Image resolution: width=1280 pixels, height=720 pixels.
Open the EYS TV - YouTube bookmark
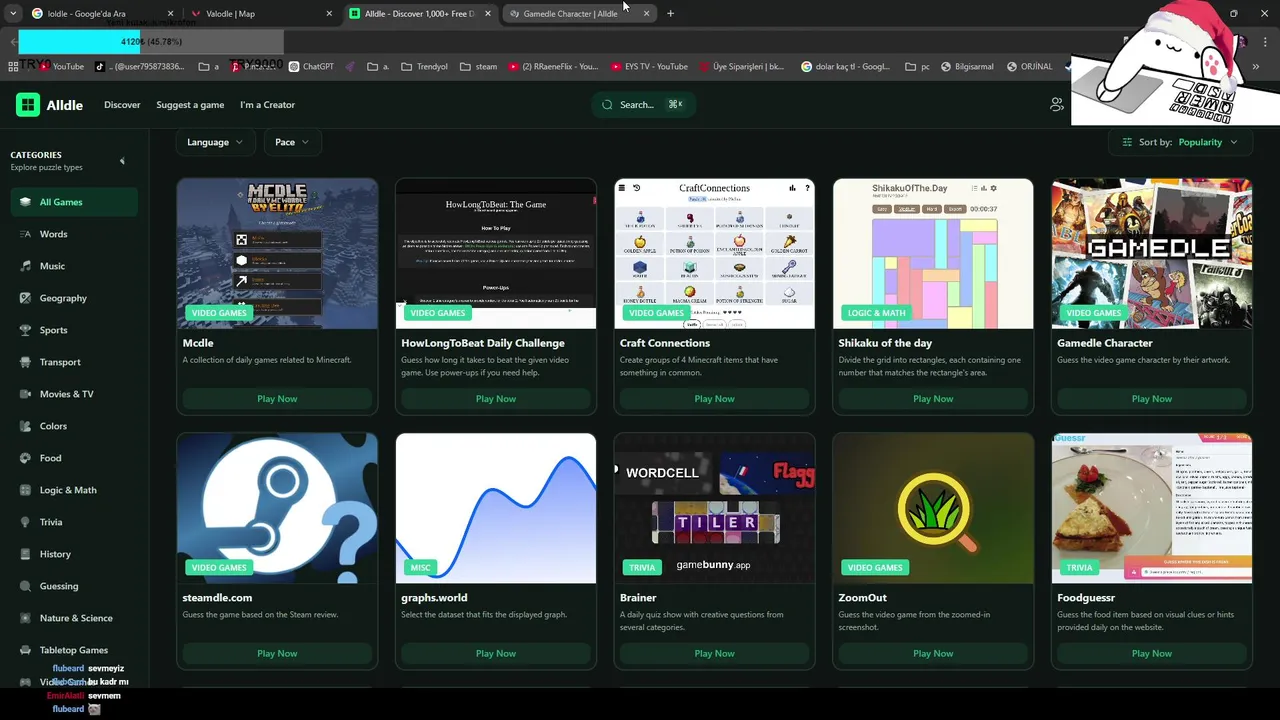click(648, 67)
